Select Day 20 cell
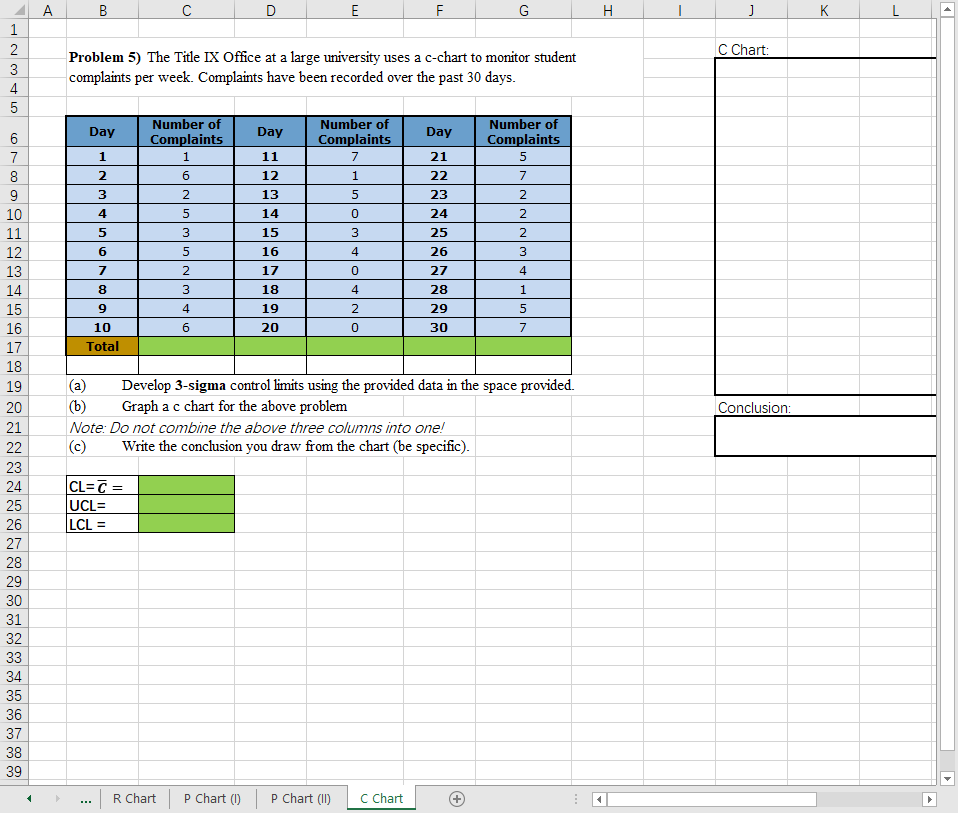This screenshot has width=958, height=813. click(270, 327)
